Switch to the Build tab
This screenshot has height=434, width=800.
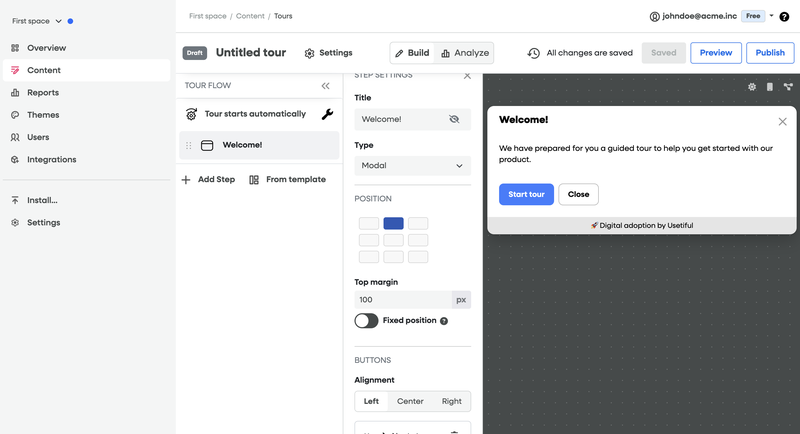coord(412,53)
